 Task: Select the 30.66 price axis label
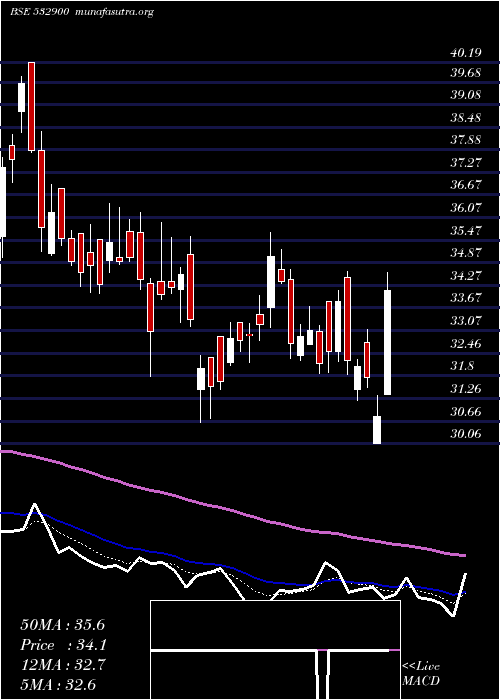[x=466, y=411]
